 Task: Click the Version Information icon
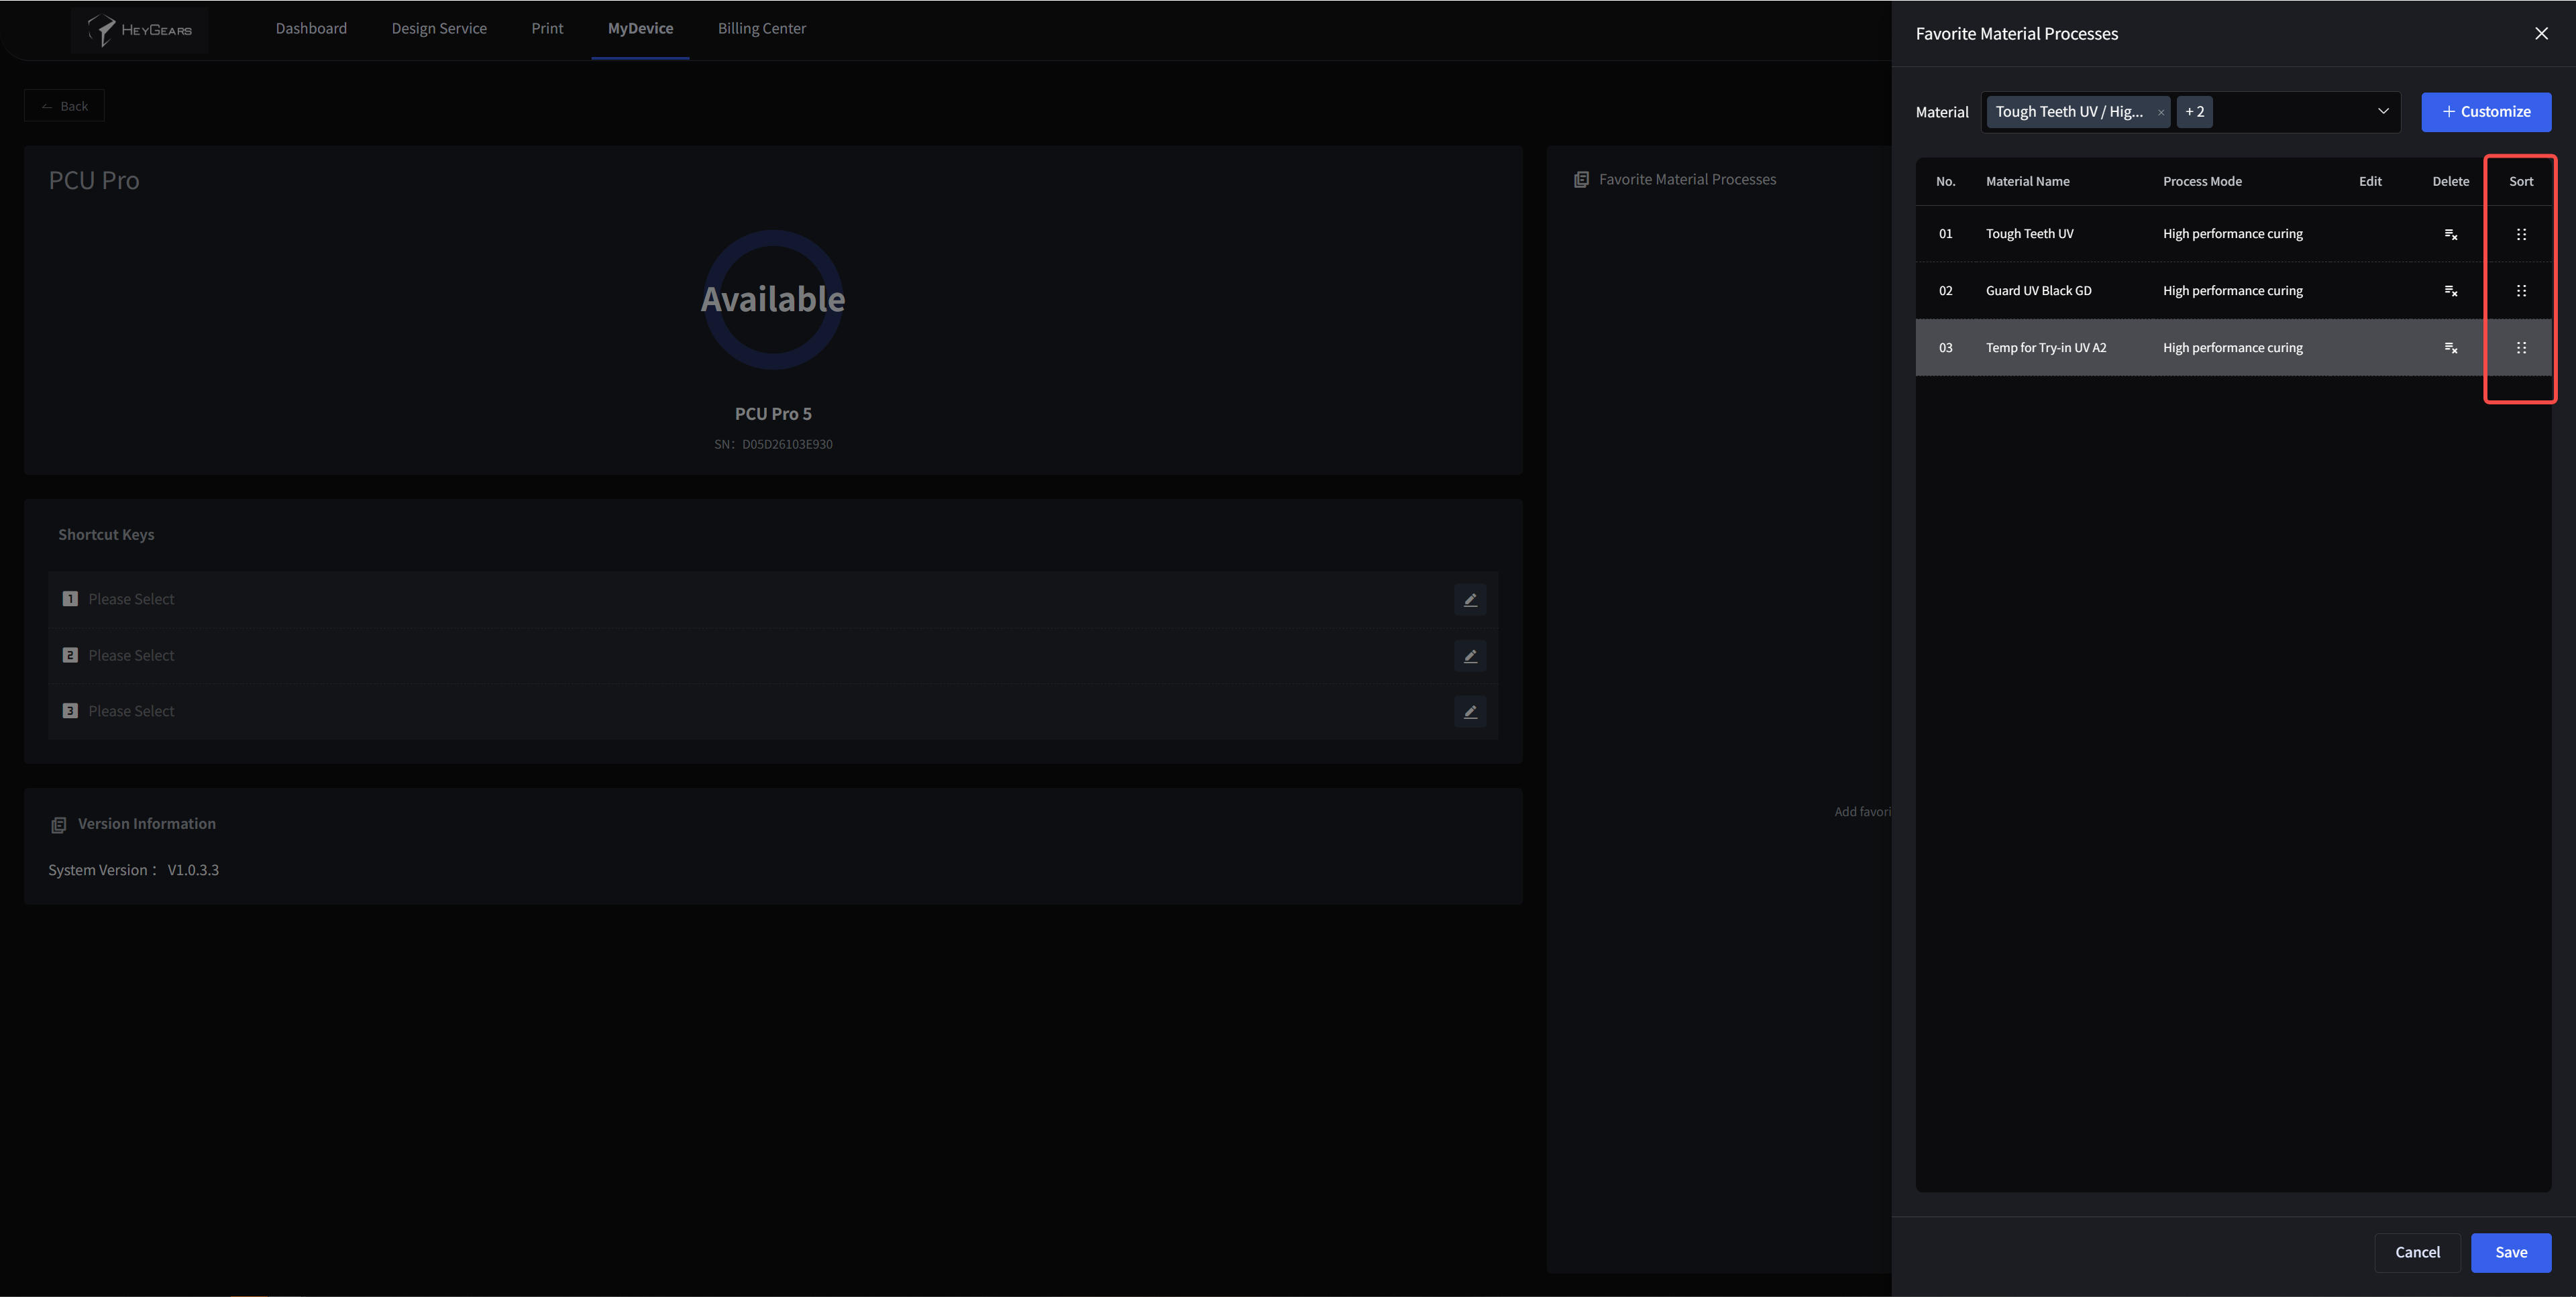tap(59, 825)
